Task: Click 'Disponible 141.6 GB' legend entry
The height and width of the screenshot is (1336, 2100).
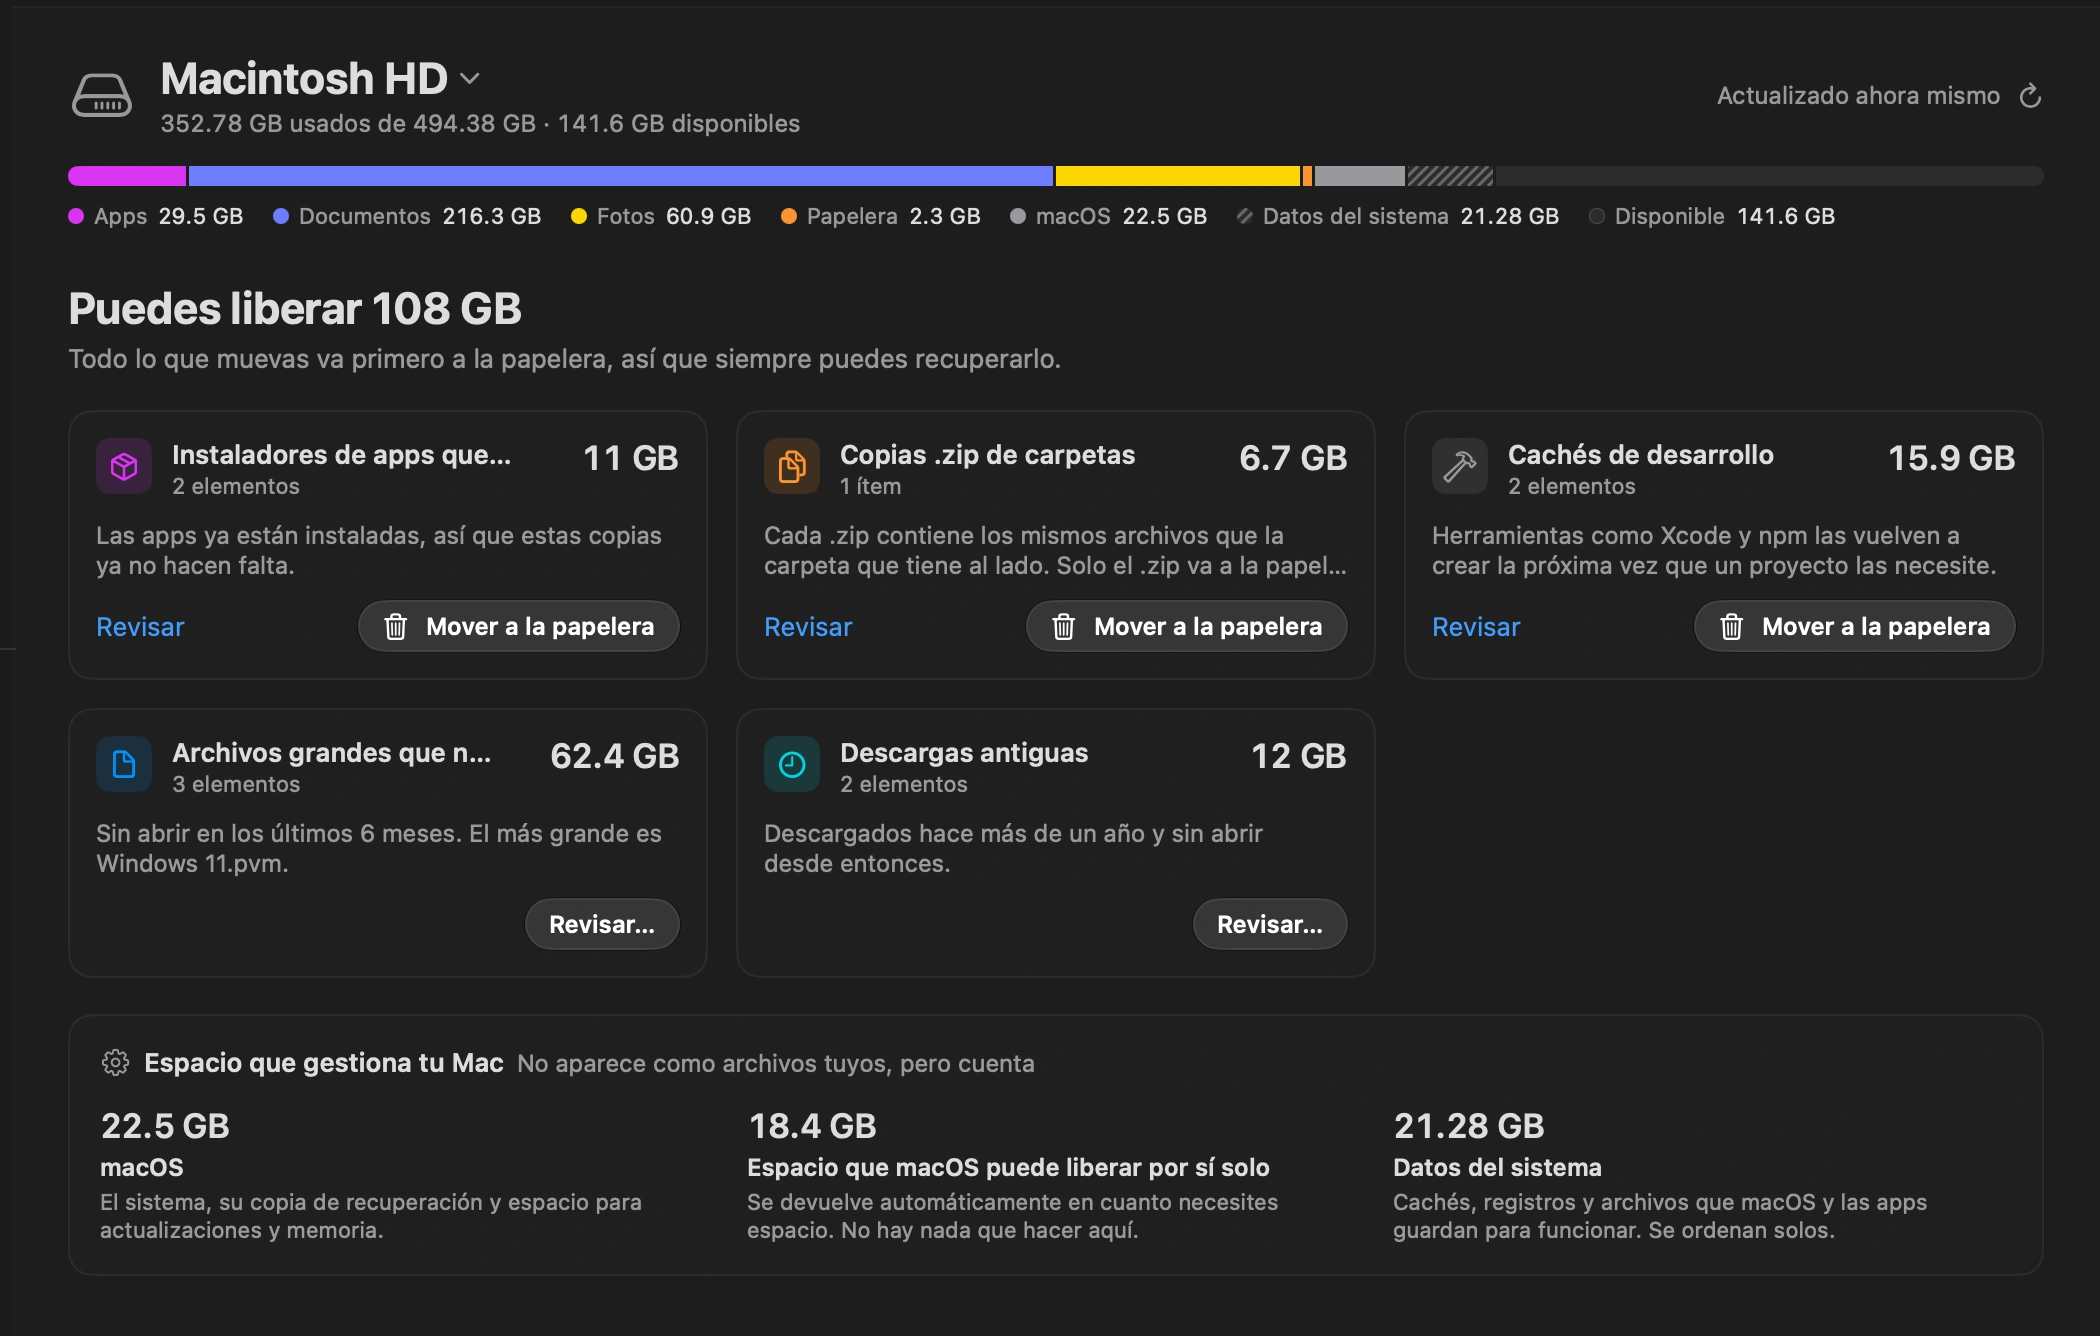Action: [1712, 216]
